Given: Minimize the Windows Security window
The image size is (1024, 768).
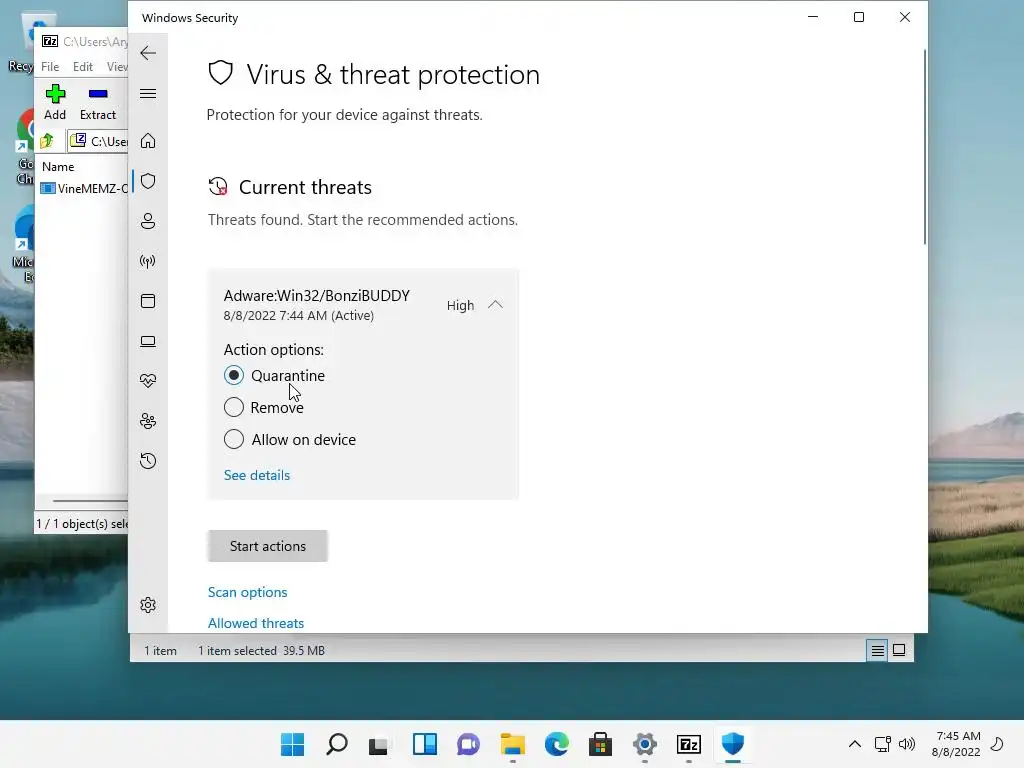Looking at the screenshot, I should pyautogui.click(x=813, y=18).
